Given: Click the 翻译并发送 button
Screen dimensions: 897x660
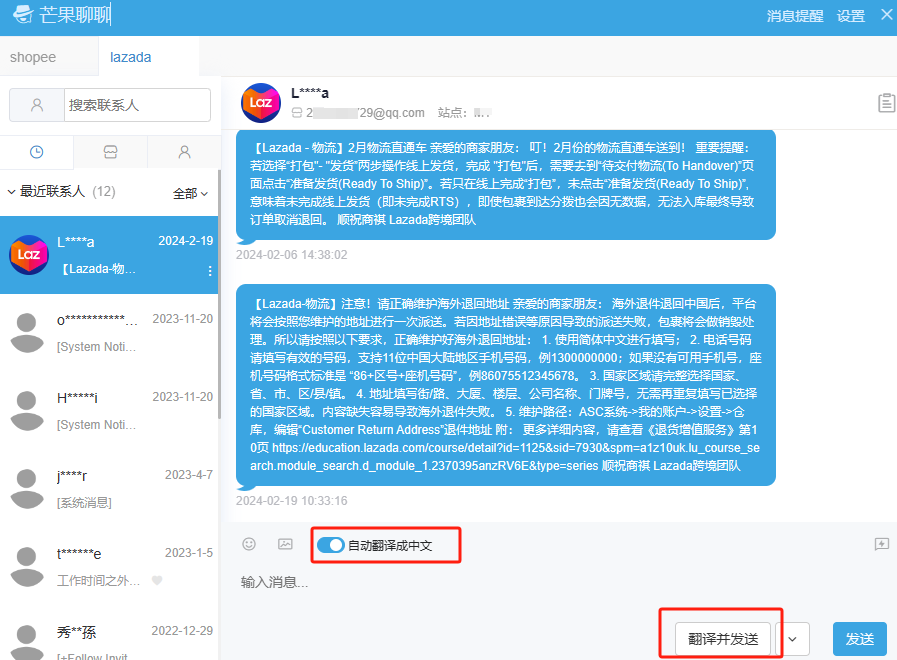Looking at the screenshot, I should click(x=723, y=639).
